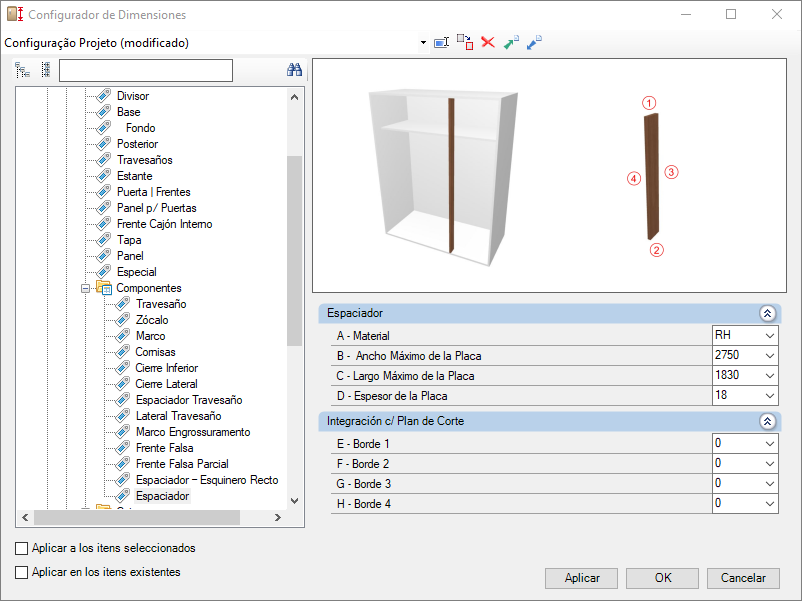Click the collapse tree icon

(x=46, y=70)
